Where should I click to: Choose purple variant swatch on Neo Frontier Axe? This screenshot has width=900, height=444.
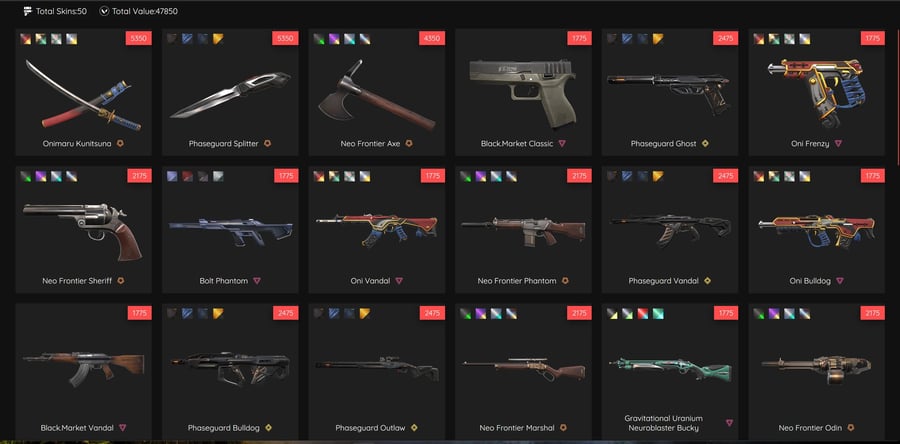334,39
